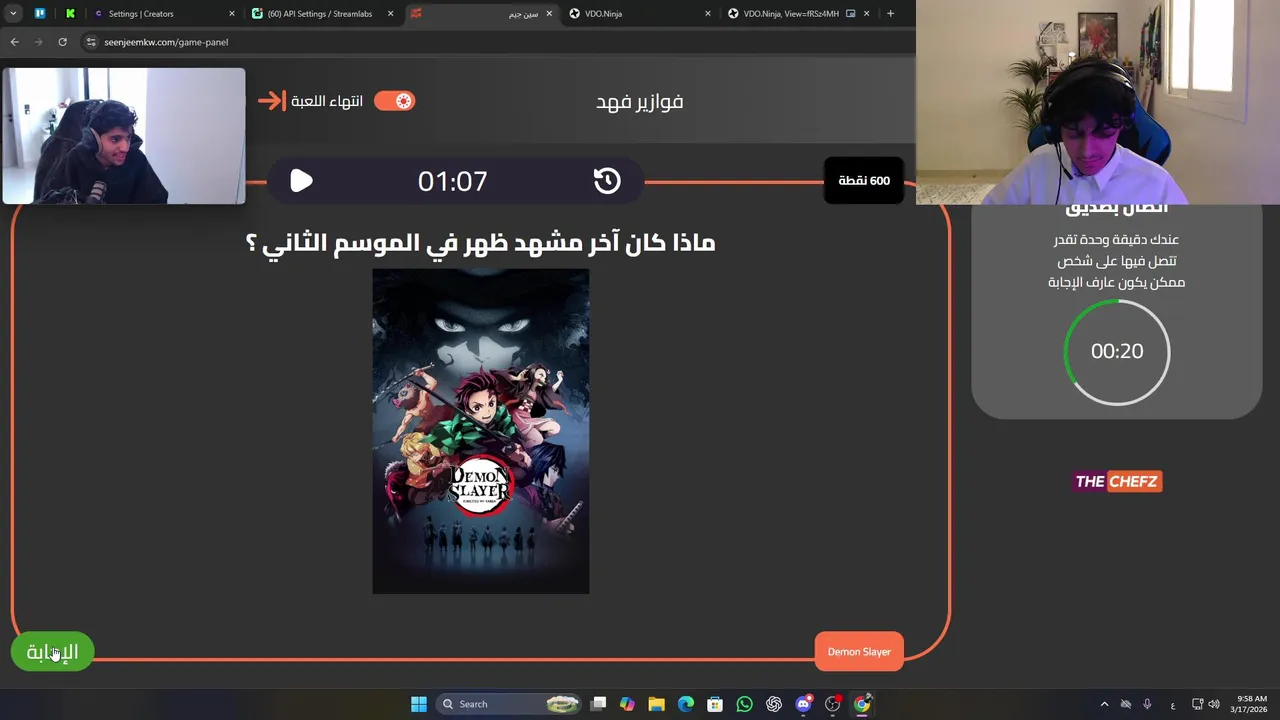Switch to the first VDO.Ninja tab
This screenshot has width=1280, height=720.
638,14
